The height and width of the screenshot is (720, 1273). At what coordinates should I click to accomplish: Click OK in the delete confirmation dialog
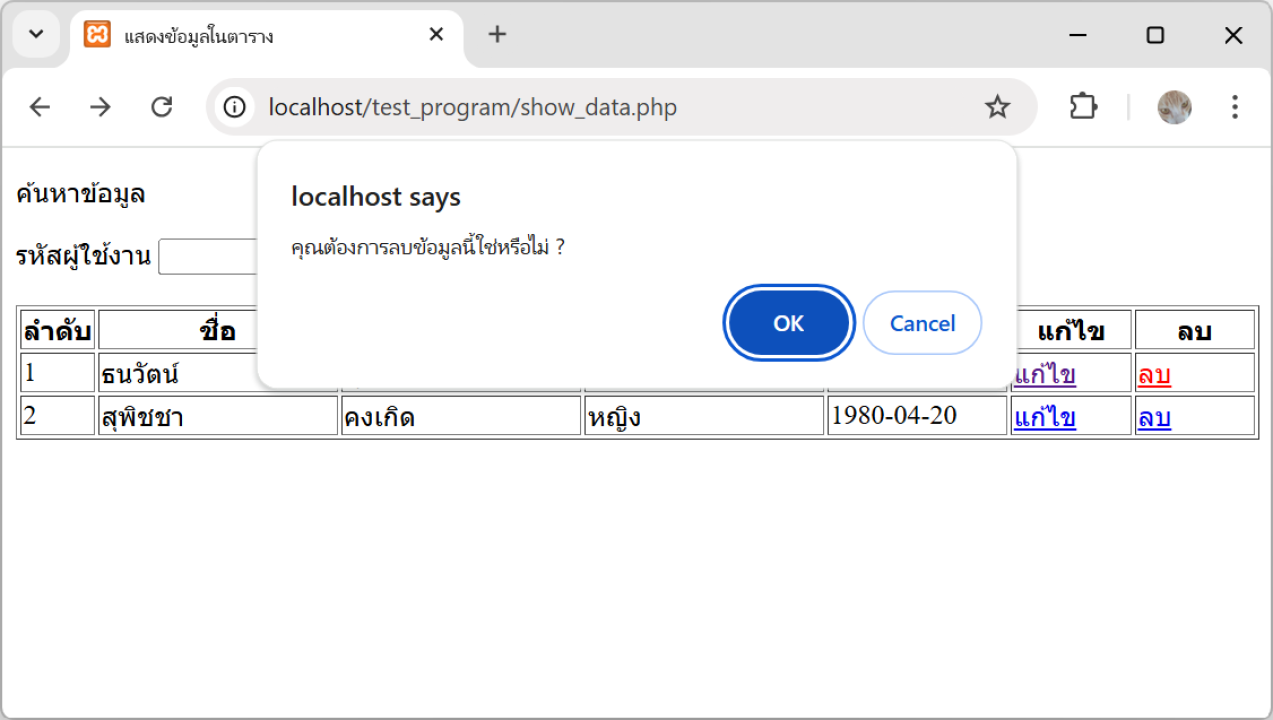pyautogui.click(x=788, y=323)
